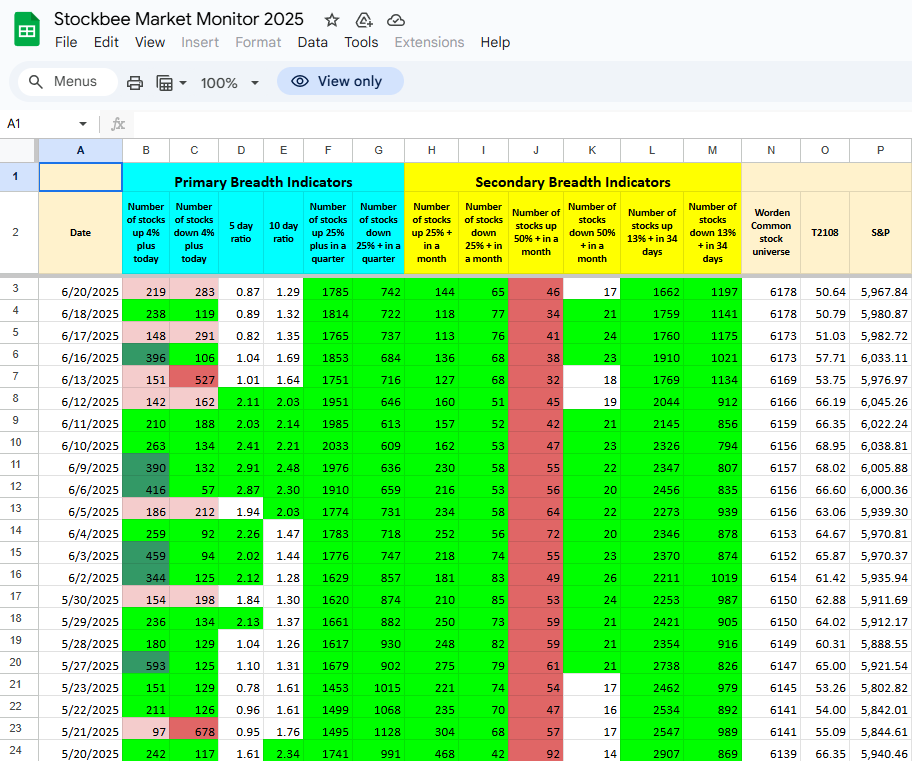
Task: Select the date cell 6/20/2025
Action: (80, 289)
